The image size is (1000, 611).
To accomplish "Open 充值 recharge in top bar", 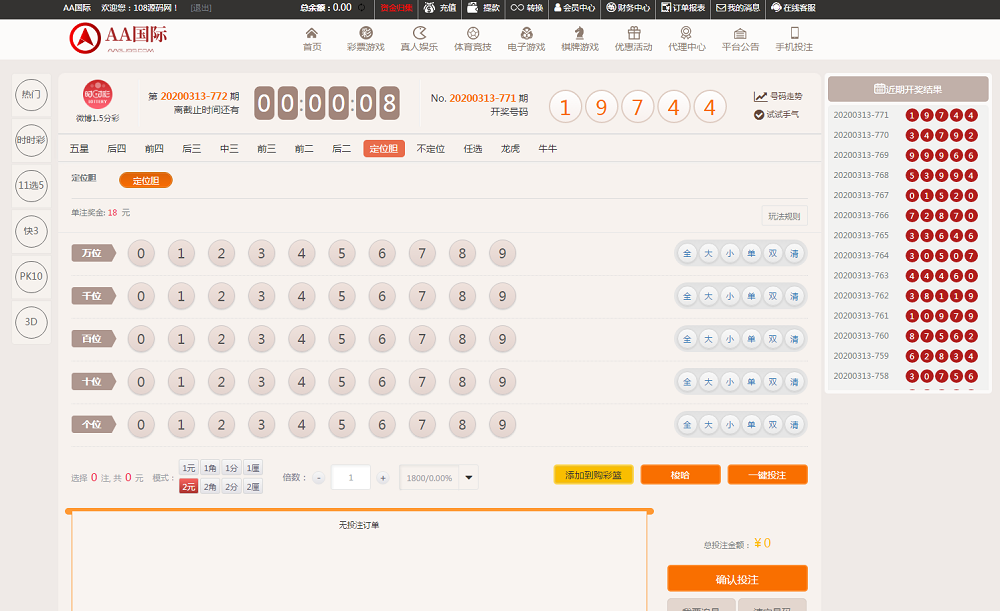I will point(439,8).
